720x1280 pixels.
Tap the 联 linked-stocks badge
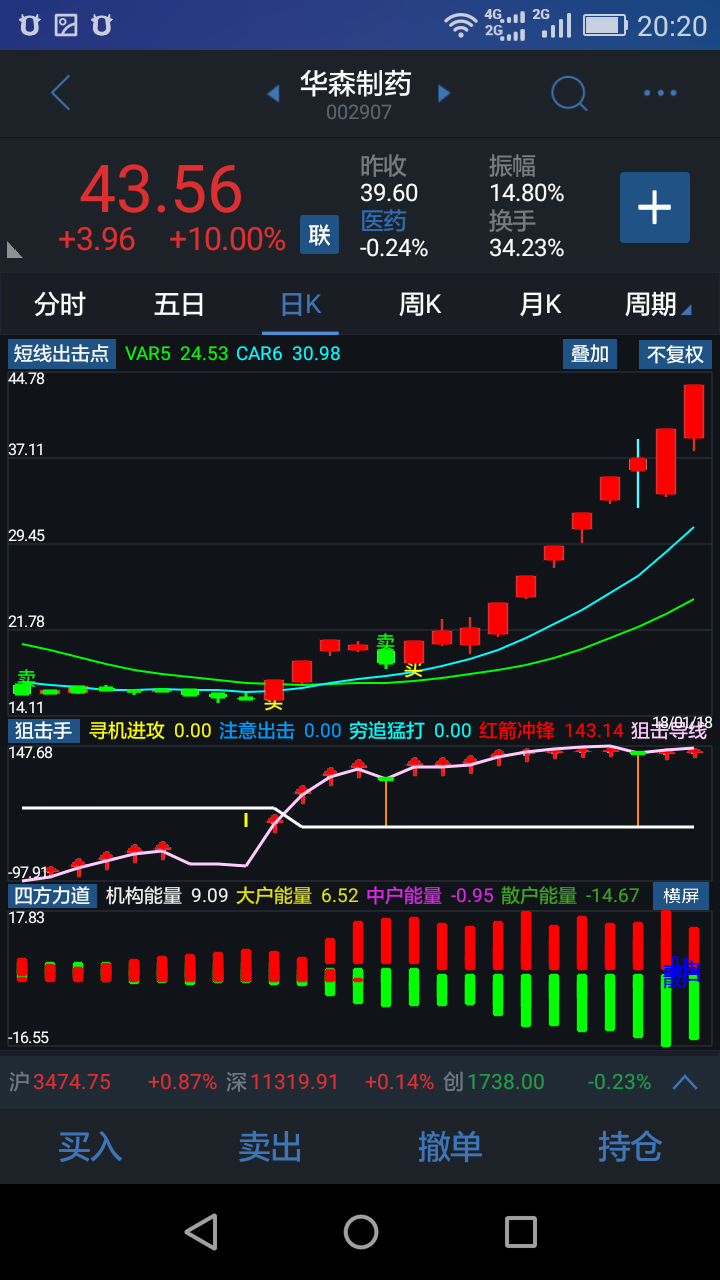click(320, 235)
